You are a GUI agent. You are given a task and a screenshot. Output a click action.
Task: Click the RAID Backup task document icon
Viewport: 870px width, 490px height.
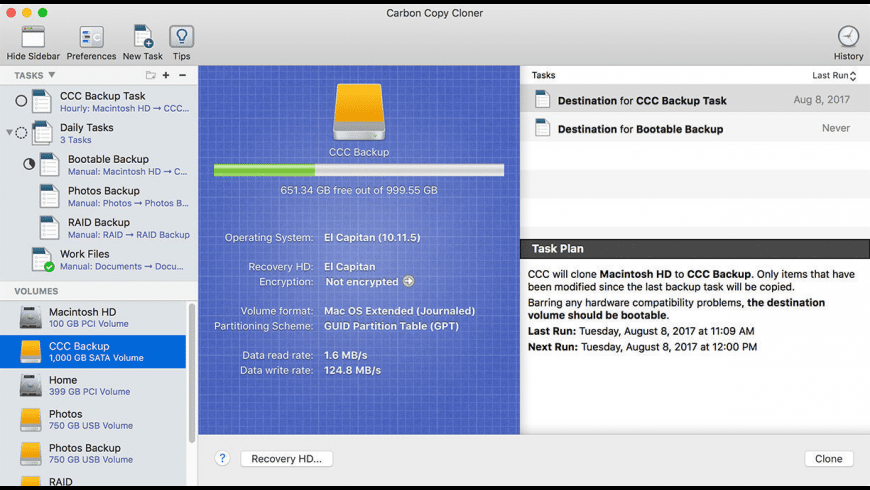49,228
